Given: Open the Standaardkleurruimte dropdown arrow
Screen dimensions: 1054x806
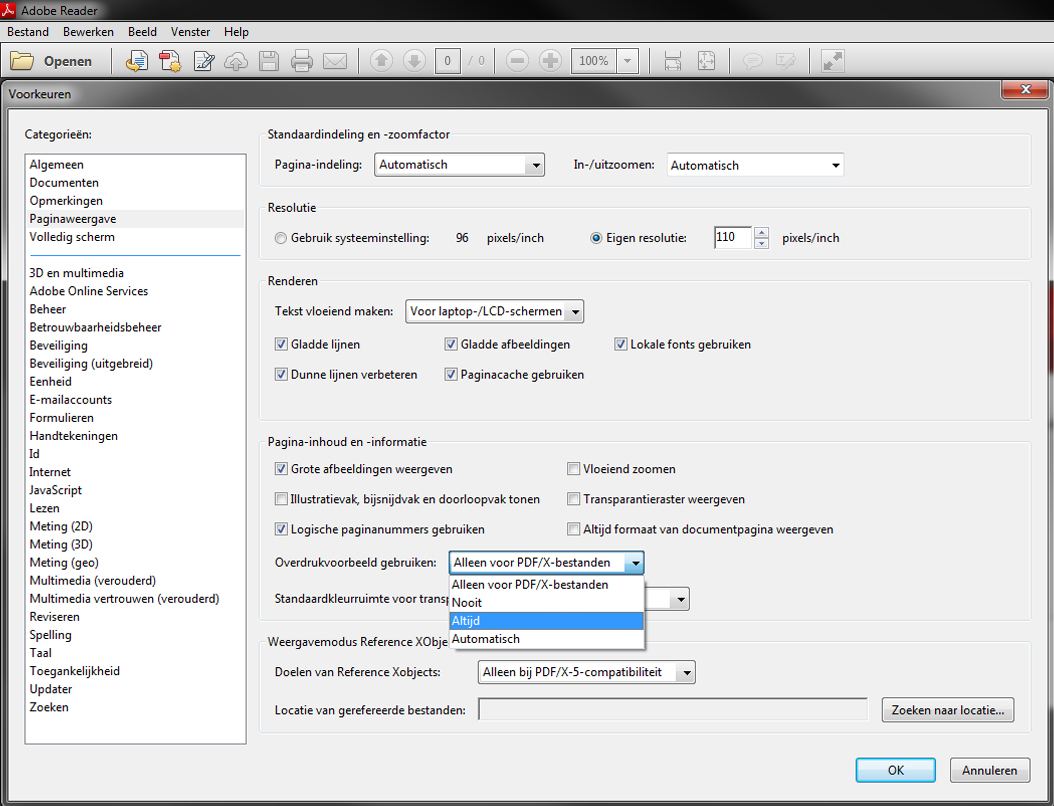Looking at the screenshot, I should (x=680, y=599).
